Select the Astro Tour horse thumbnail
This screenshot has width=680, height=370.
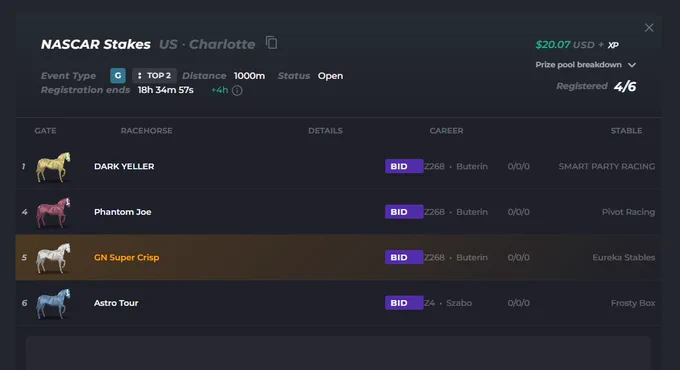tap(53, 303)
